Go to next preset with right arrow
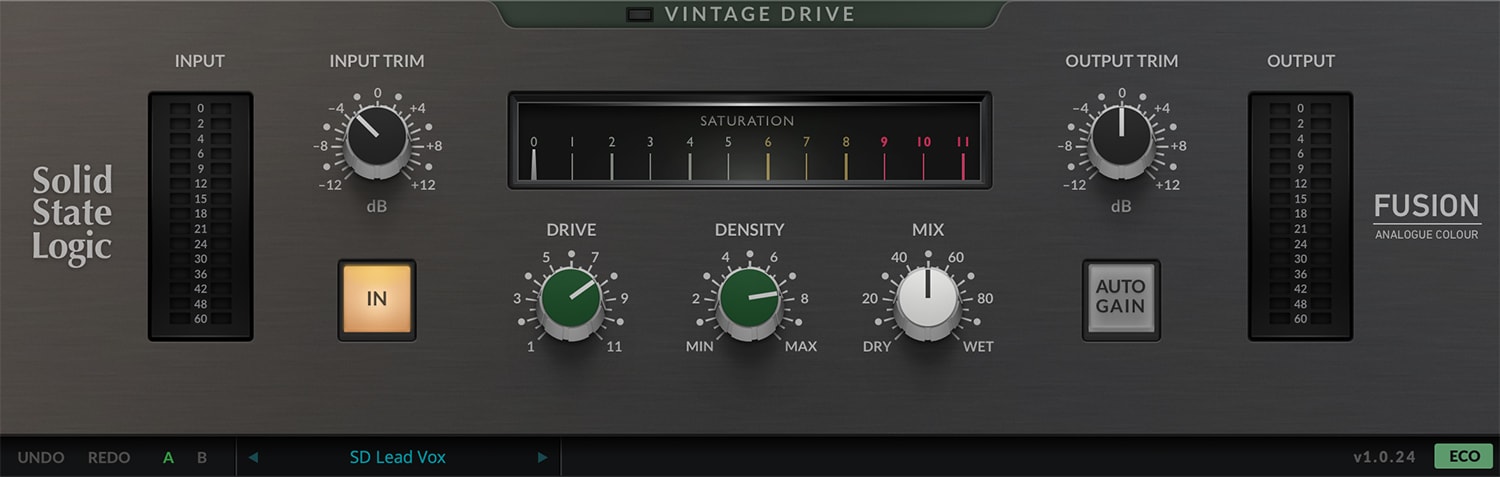The width and height of the screenshot is (1500, 477). pos(543,457)
